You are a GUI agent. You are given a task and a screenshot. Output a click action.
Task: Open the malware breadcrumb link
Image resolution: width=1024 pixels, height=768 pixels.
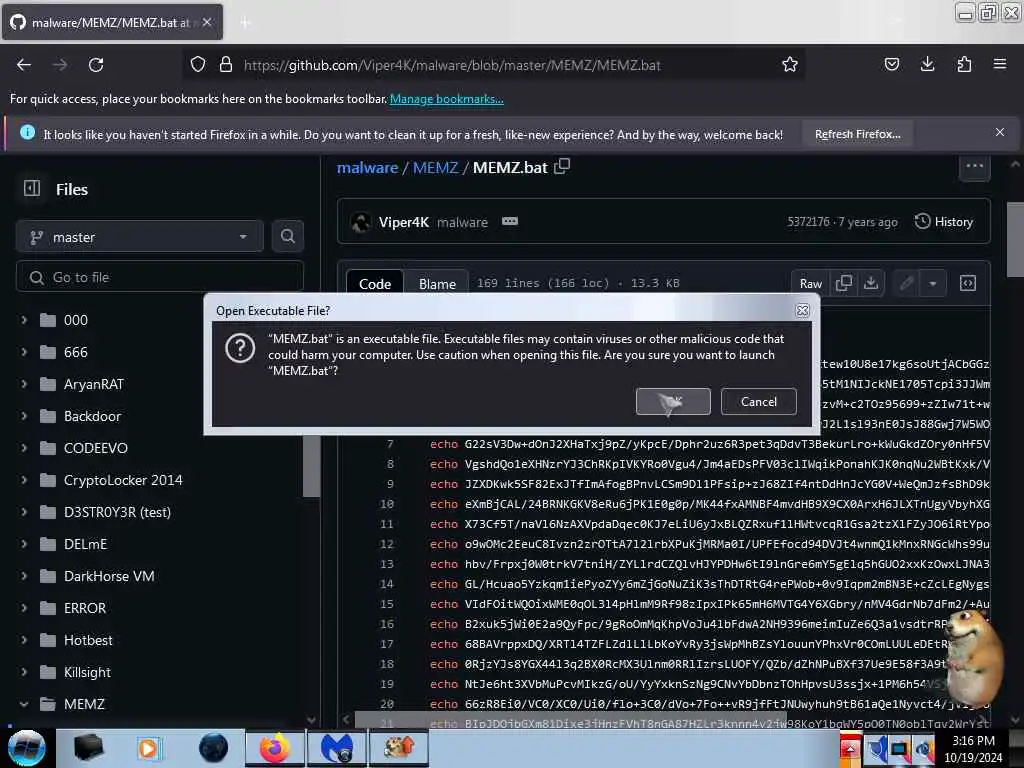point(367,167)
